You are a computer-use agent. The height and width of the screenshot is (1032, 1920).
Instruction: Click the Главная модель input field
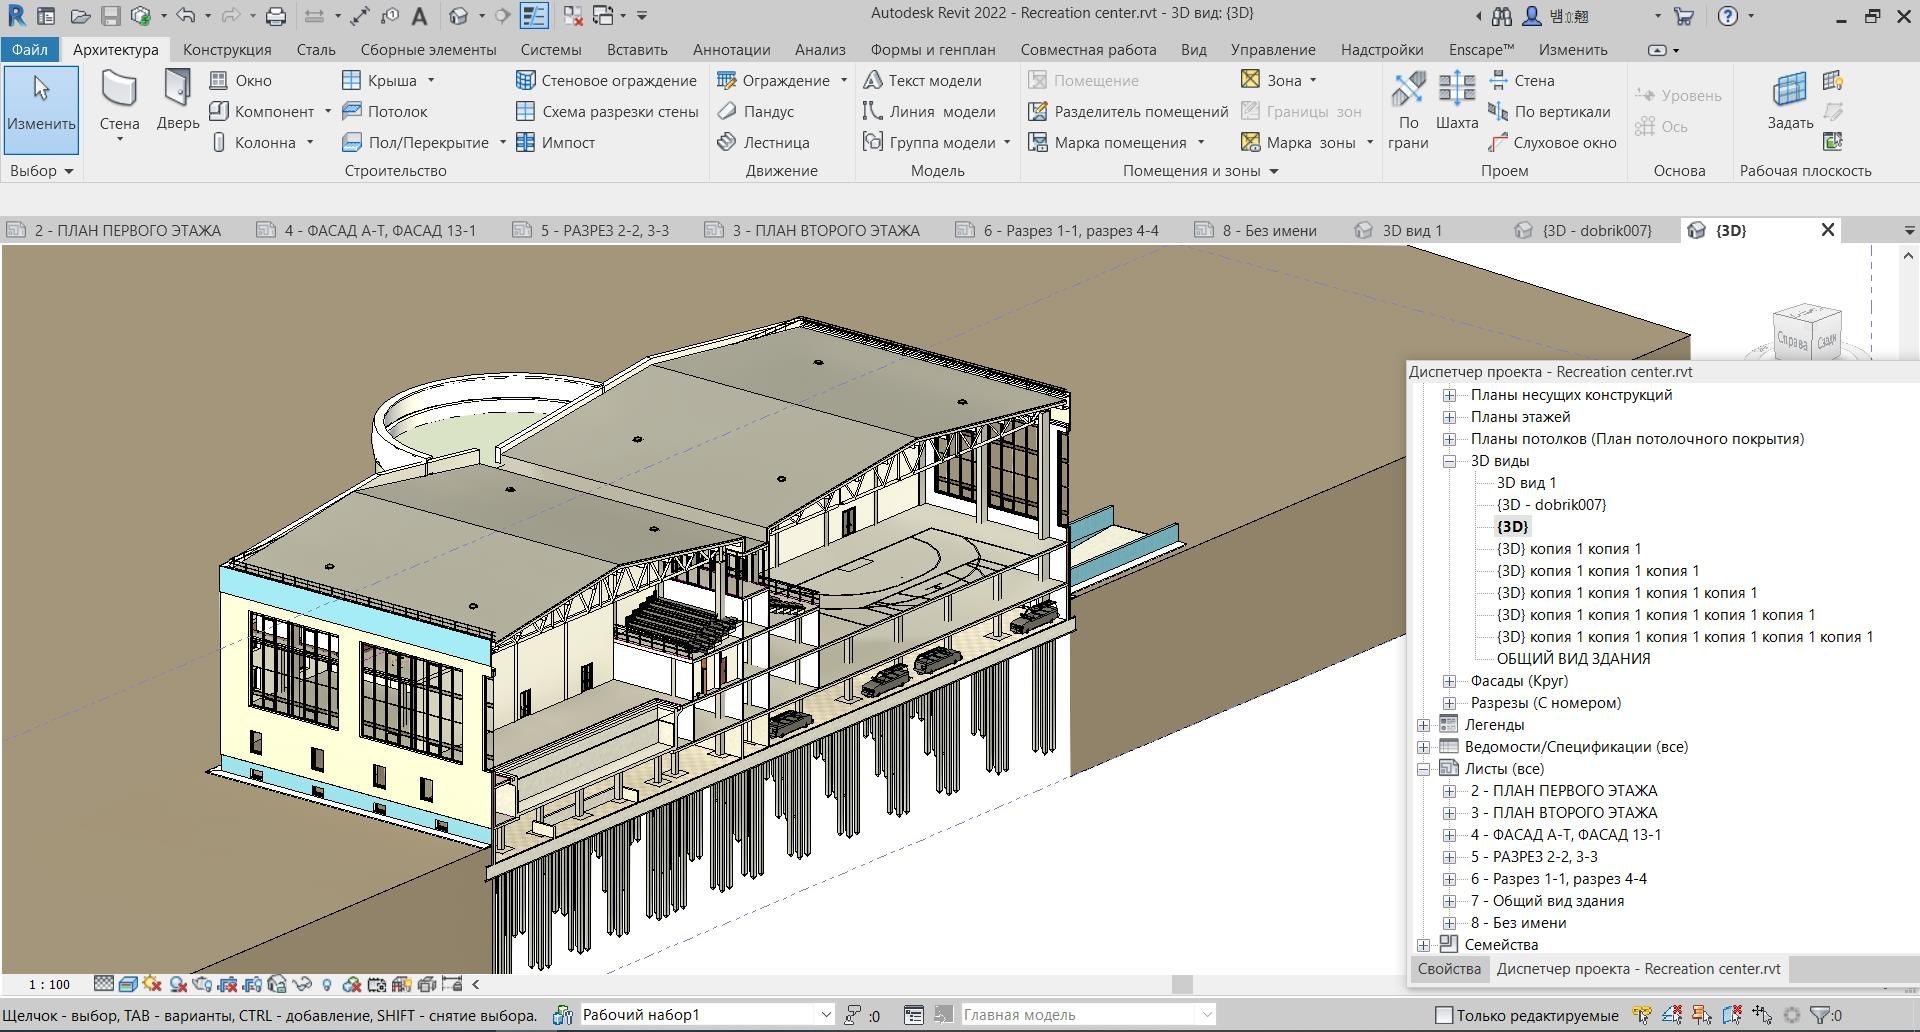(1088, 1014)
